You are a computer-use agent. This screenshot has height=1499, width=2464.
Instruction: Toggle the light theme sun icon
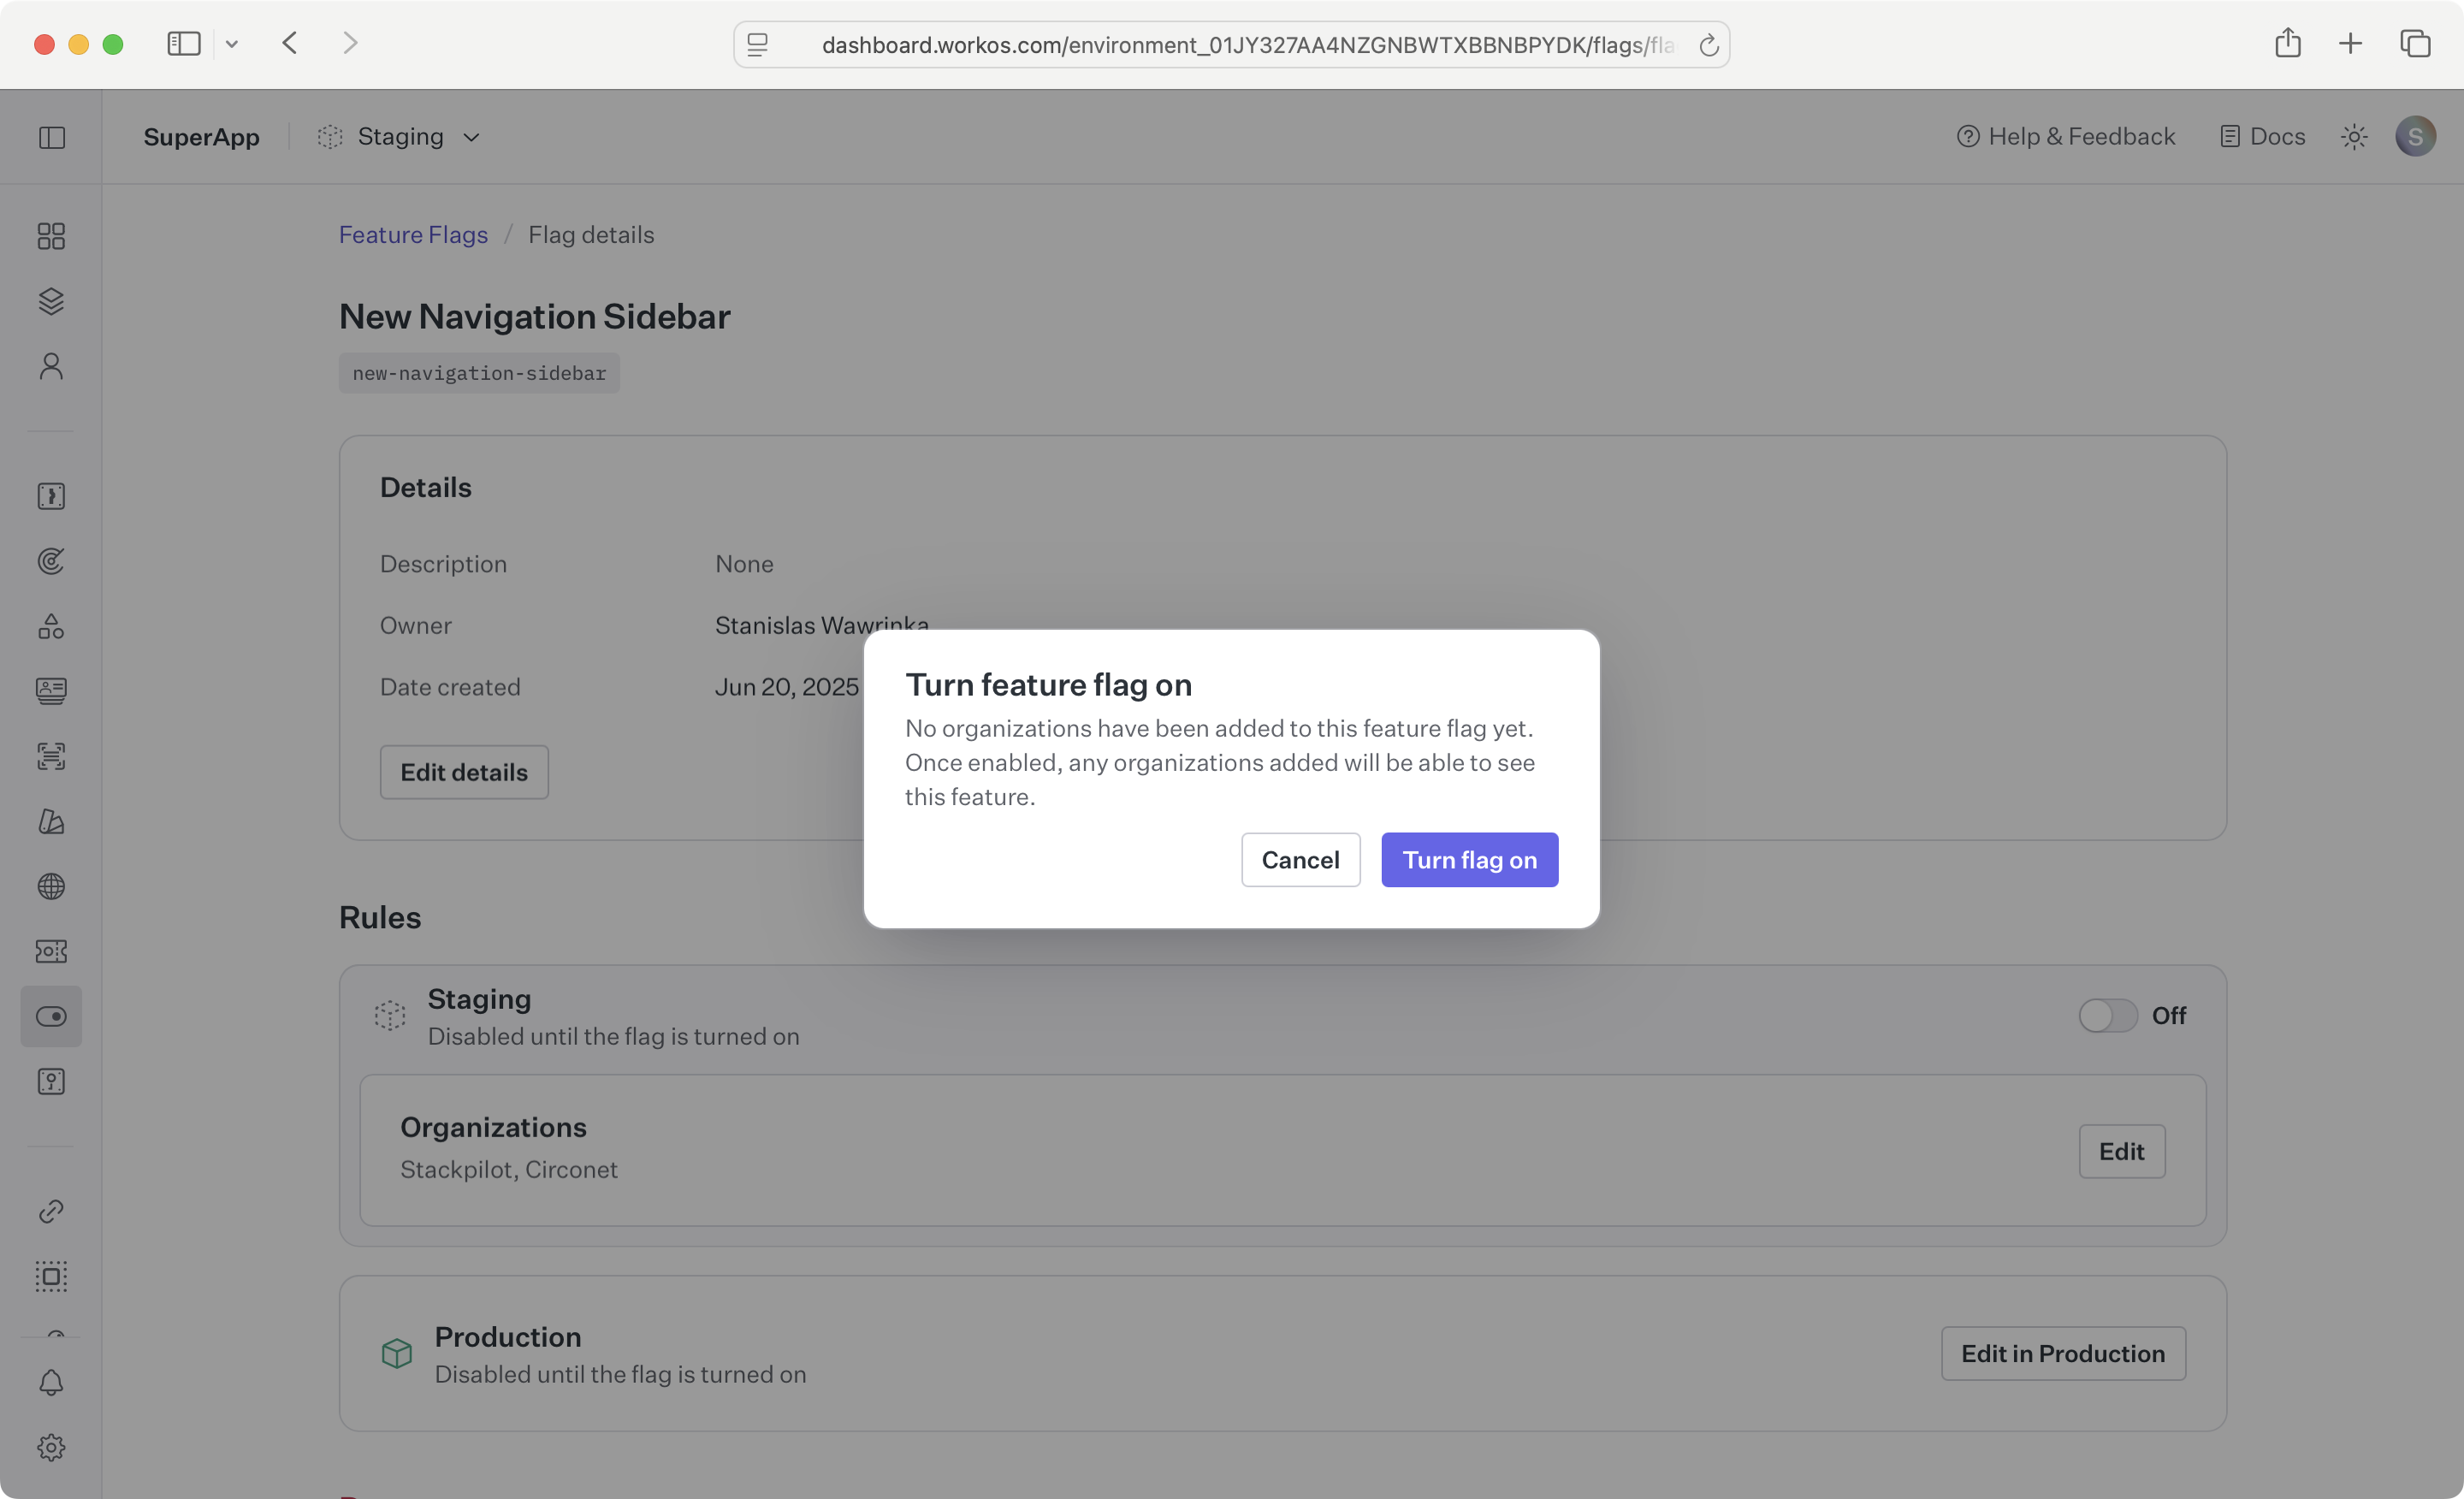click(2354, 136)
